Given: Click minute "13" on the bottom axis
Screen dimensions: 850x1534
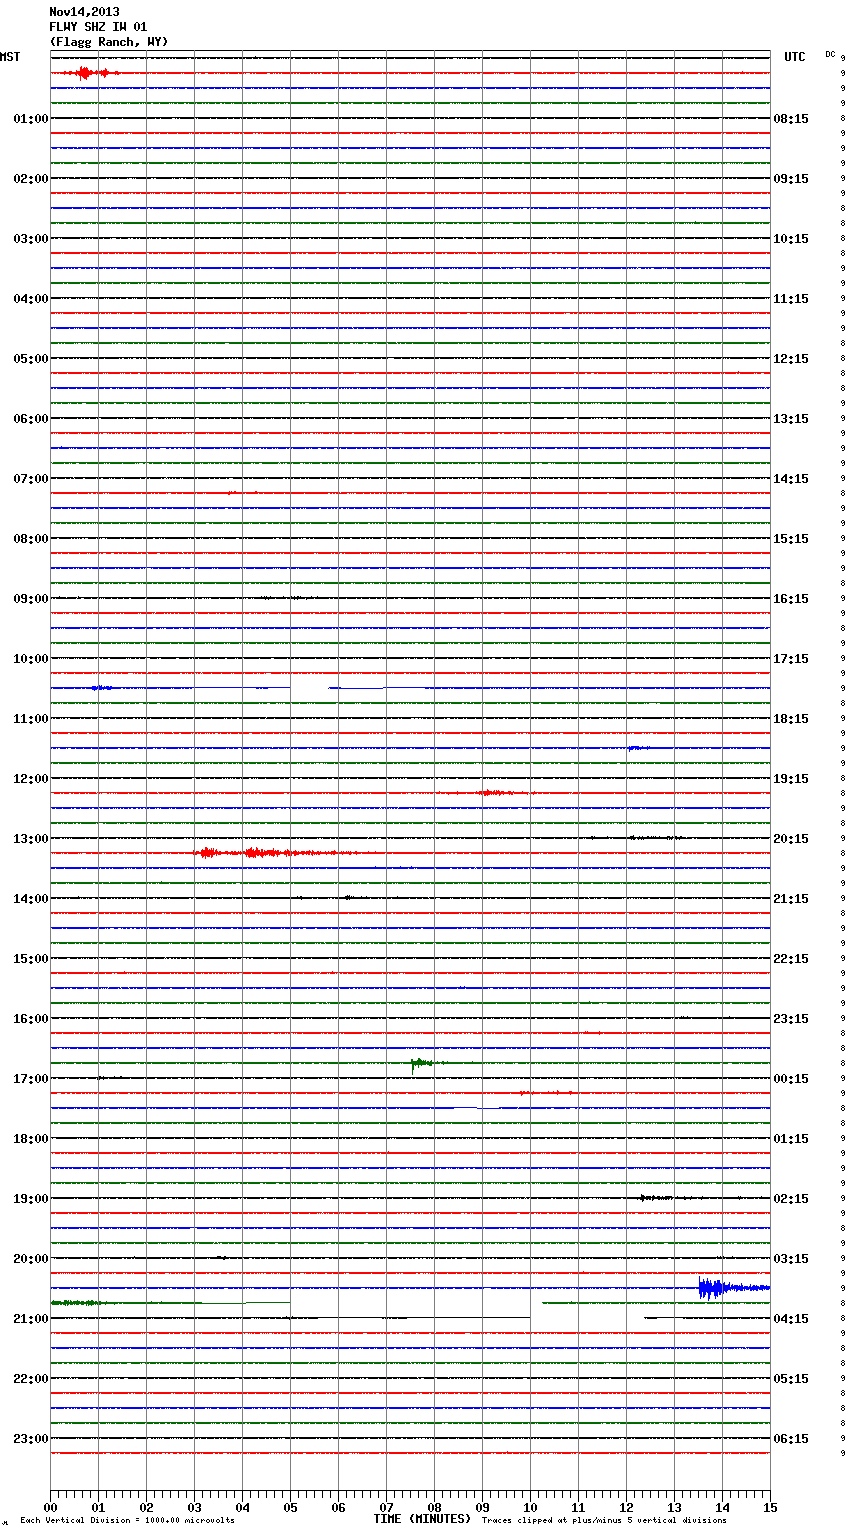Looking at the screenshot, I should click(x=674, y=1507).
